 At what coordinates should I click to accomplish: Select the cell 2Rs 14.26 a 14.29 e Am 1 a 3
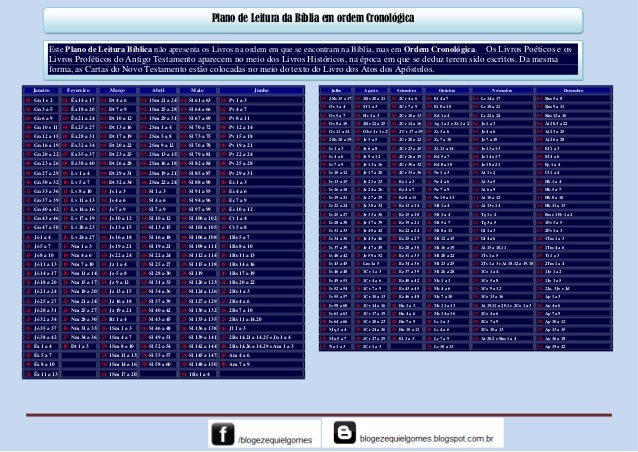click(262, 346)
